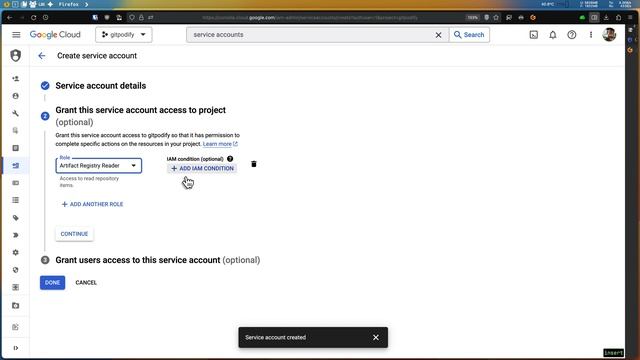640x360 pixels.
Task: Click the browser reload button
Action: click(33, 18)
